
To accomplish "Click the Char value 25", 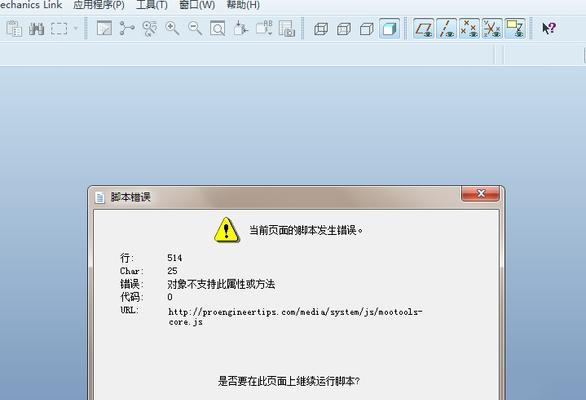I will tap(172, 271).
